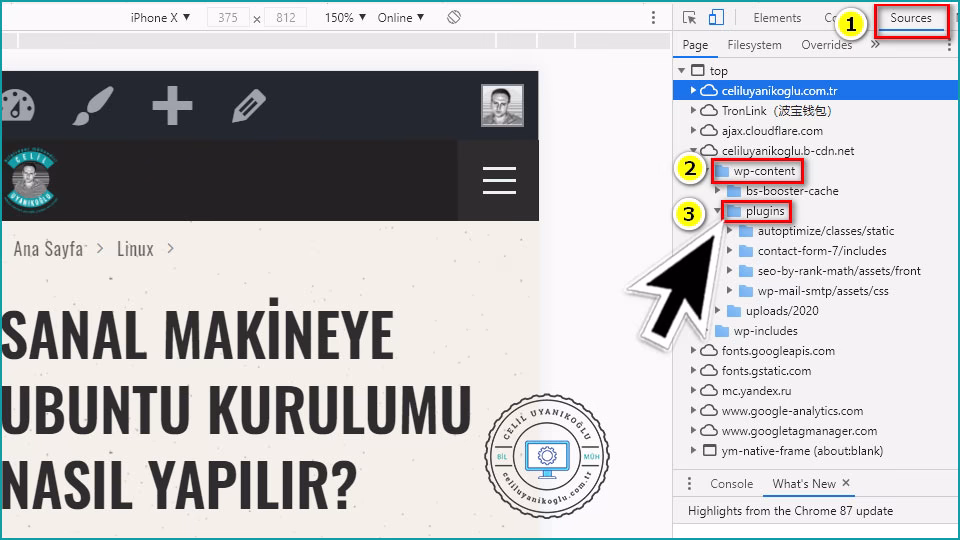The width and height of the screenshot is (960, 540).
Task: Expand fonts.gstatic.com node arrow
Action: click(693, 370)
